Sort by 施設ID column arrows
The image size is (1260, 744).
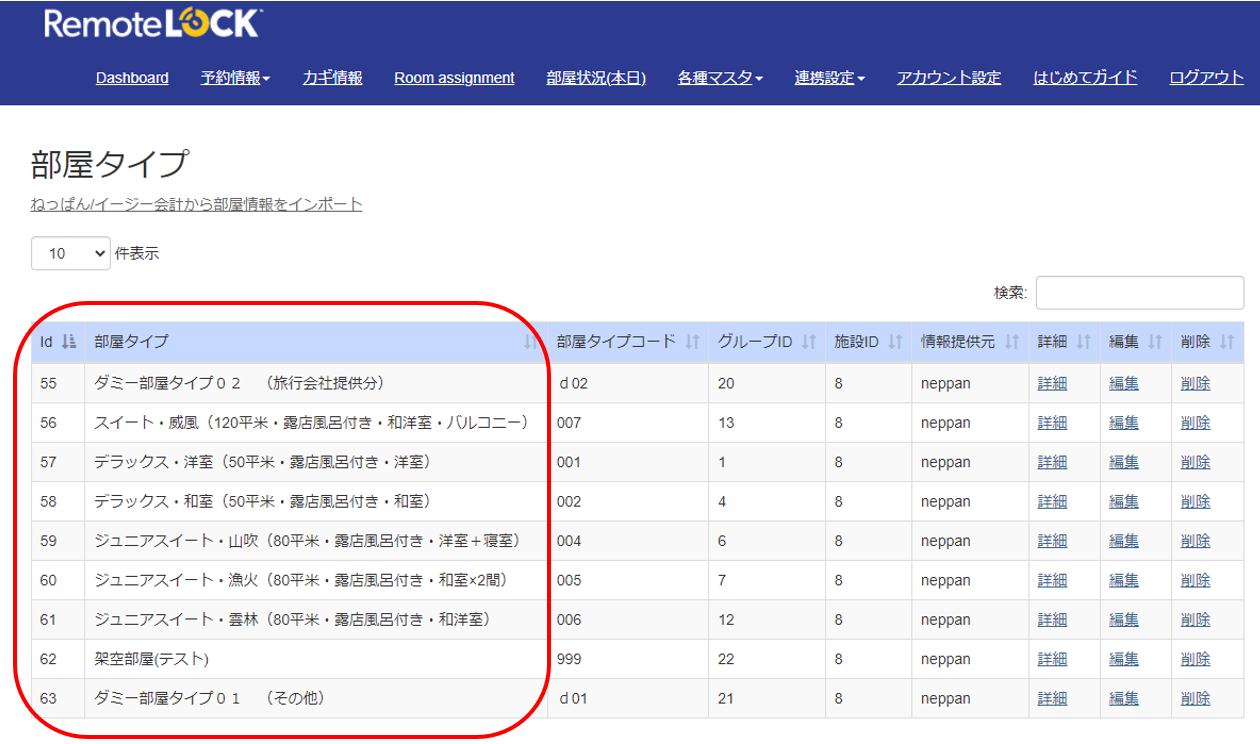895,342
